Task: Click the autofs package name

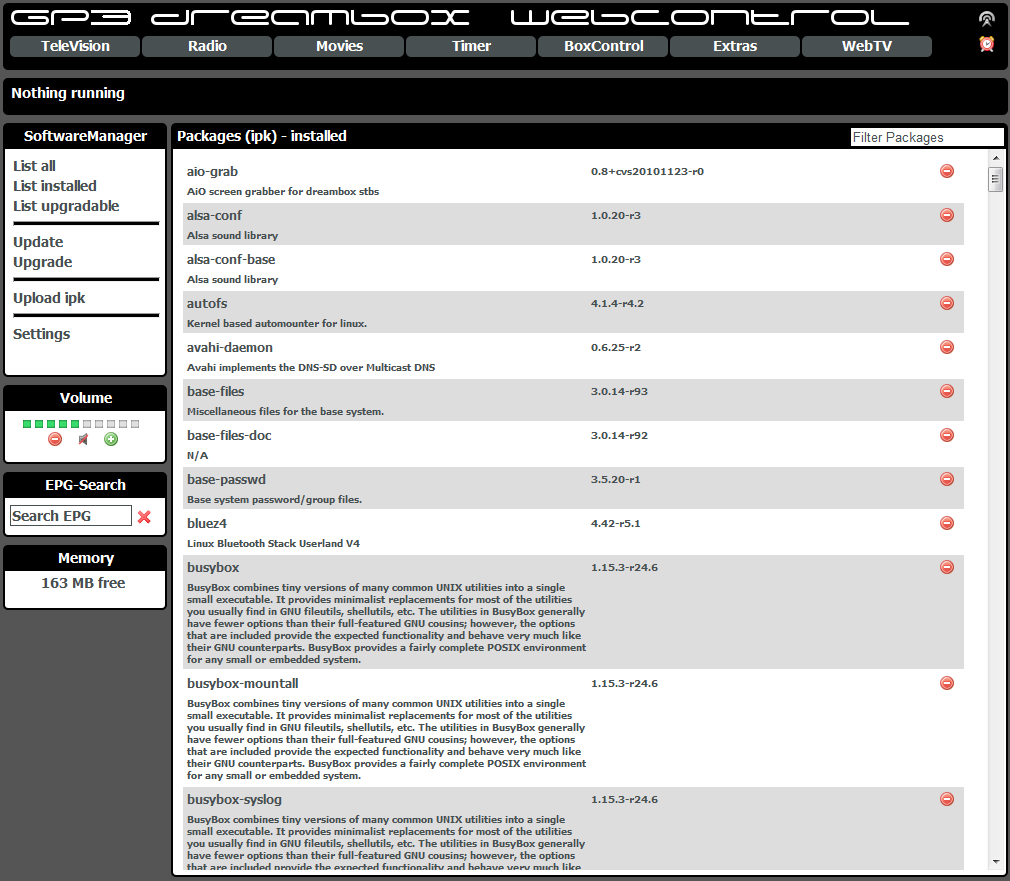Action: click(x=207, y=303)
